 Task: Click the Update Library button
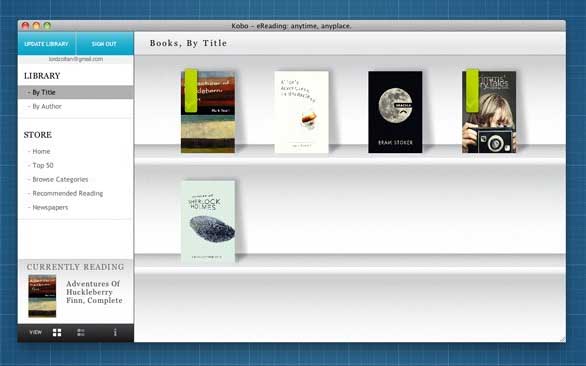47,44
